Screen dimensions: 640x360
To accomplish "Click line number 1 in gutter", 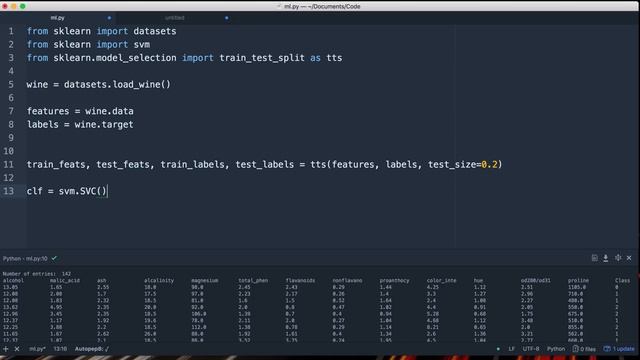I will [11, 31].
